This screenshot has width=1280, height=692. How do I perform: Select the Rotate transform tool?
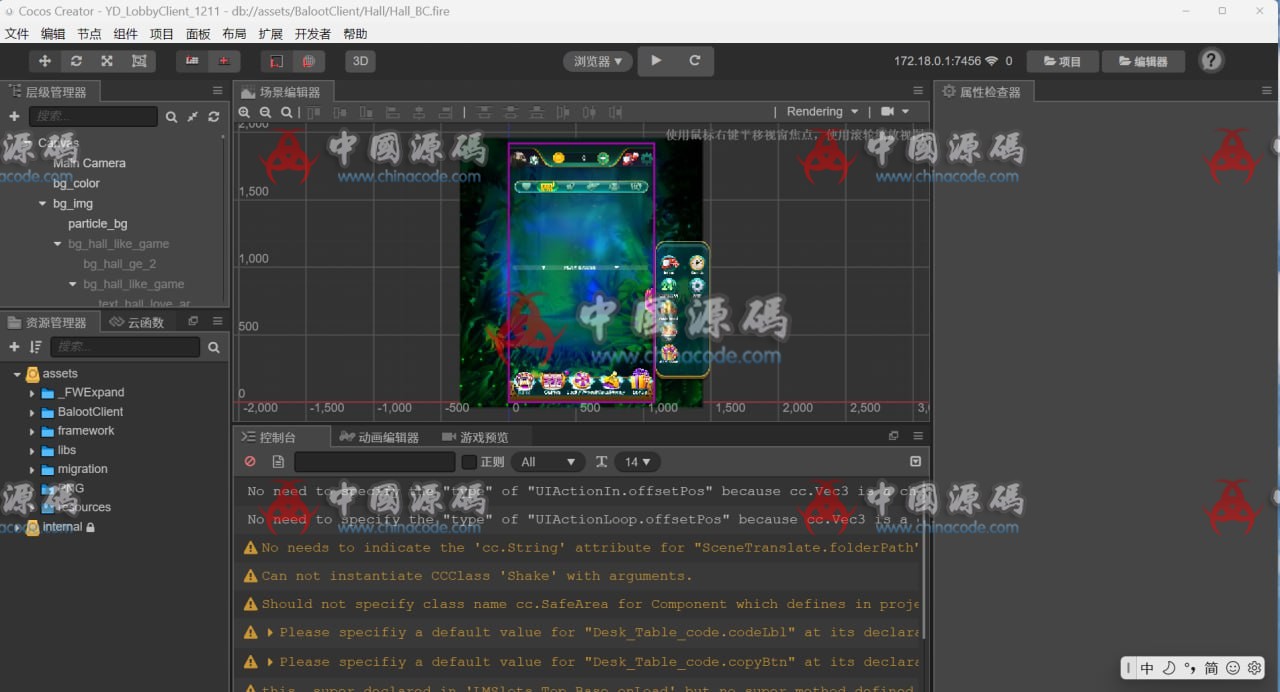click(76, 61)
